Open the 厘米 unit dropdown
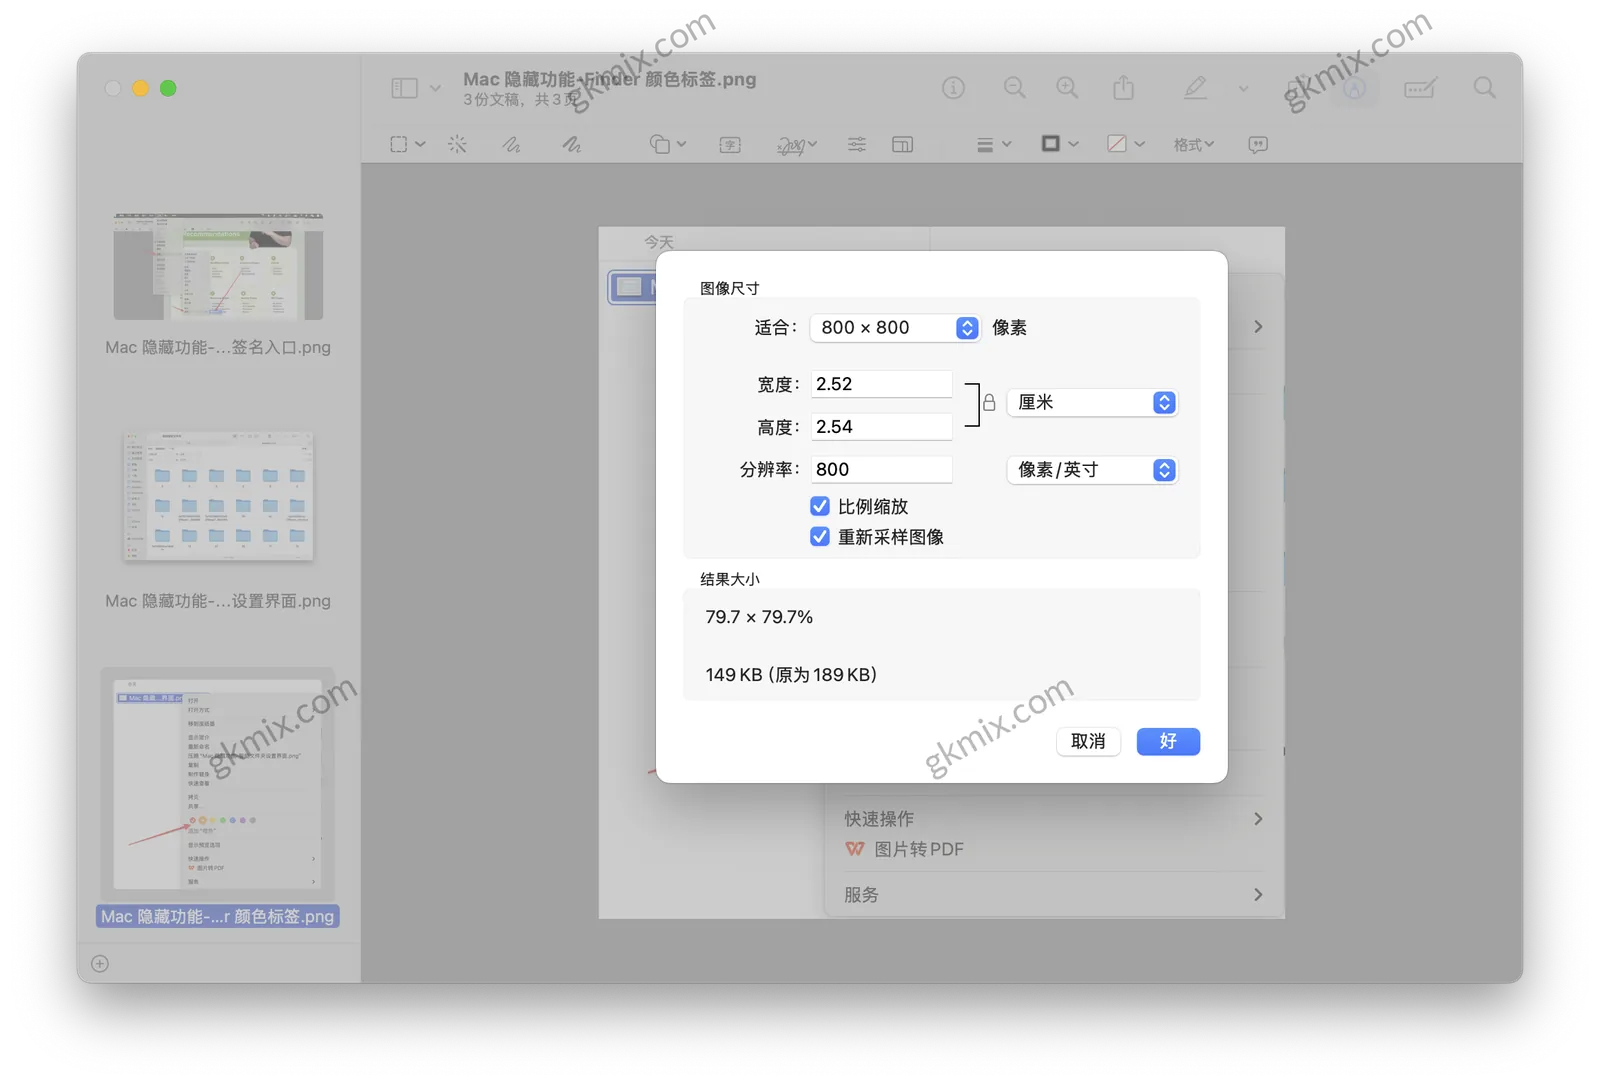 1092,402
